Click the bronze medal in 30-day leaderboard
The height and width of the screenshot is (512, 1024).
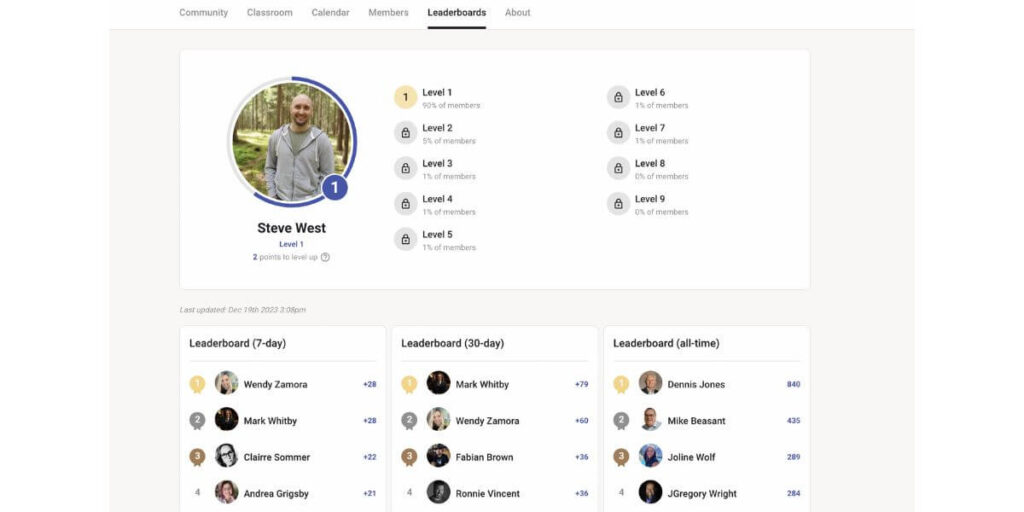tap(409, 457)
